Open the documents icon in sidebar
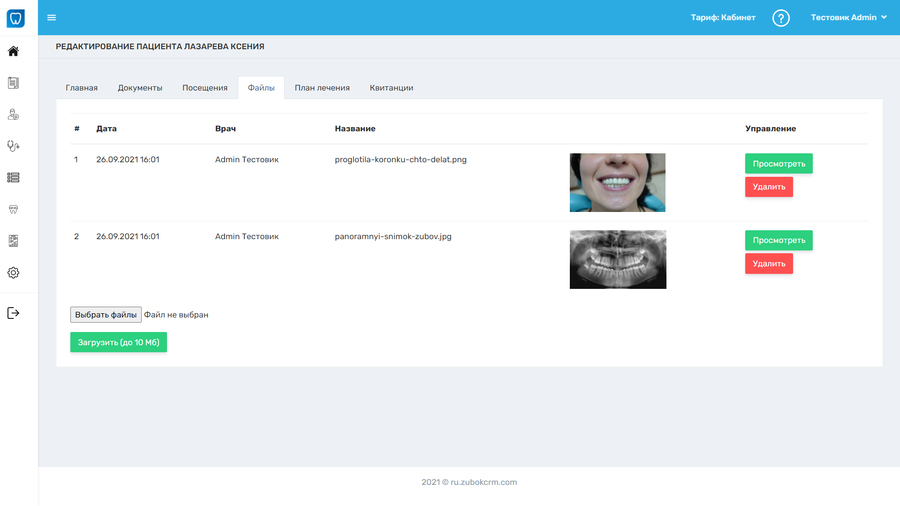900x506 pixels. 13,83
